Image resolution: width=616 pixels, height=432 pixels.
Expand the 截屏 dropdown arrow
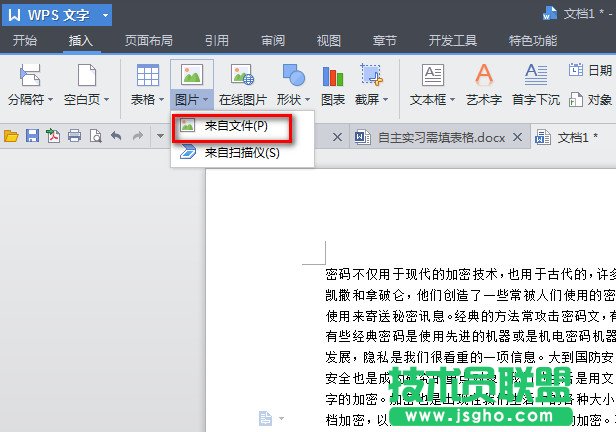(385, 100)
